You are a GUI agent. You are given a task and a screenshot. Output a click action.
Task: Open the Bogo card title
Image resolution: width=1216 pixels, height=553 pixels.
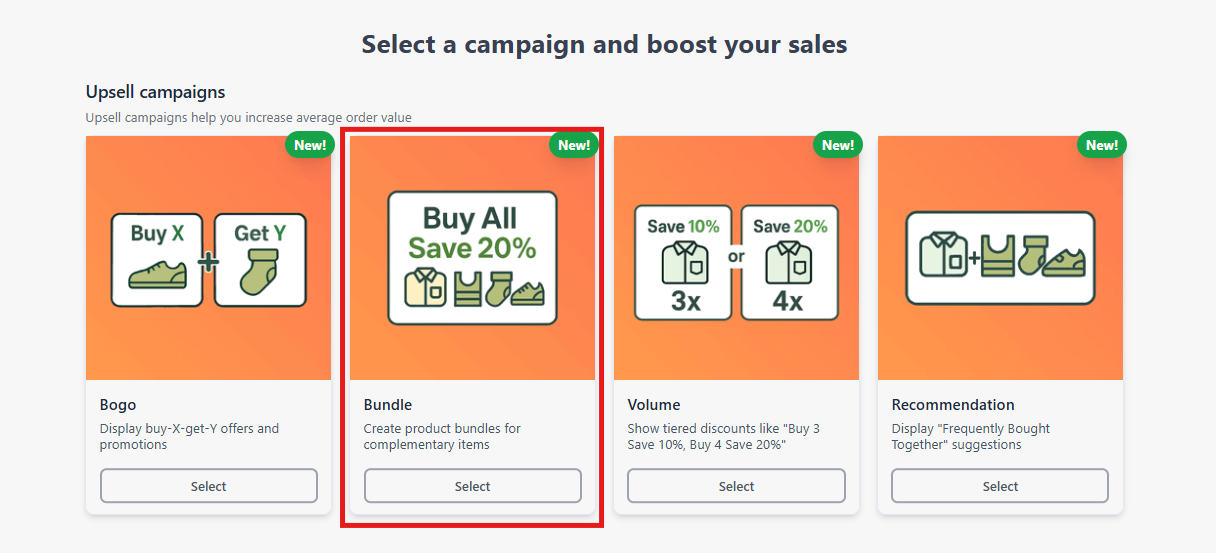(x=118, y=405)
